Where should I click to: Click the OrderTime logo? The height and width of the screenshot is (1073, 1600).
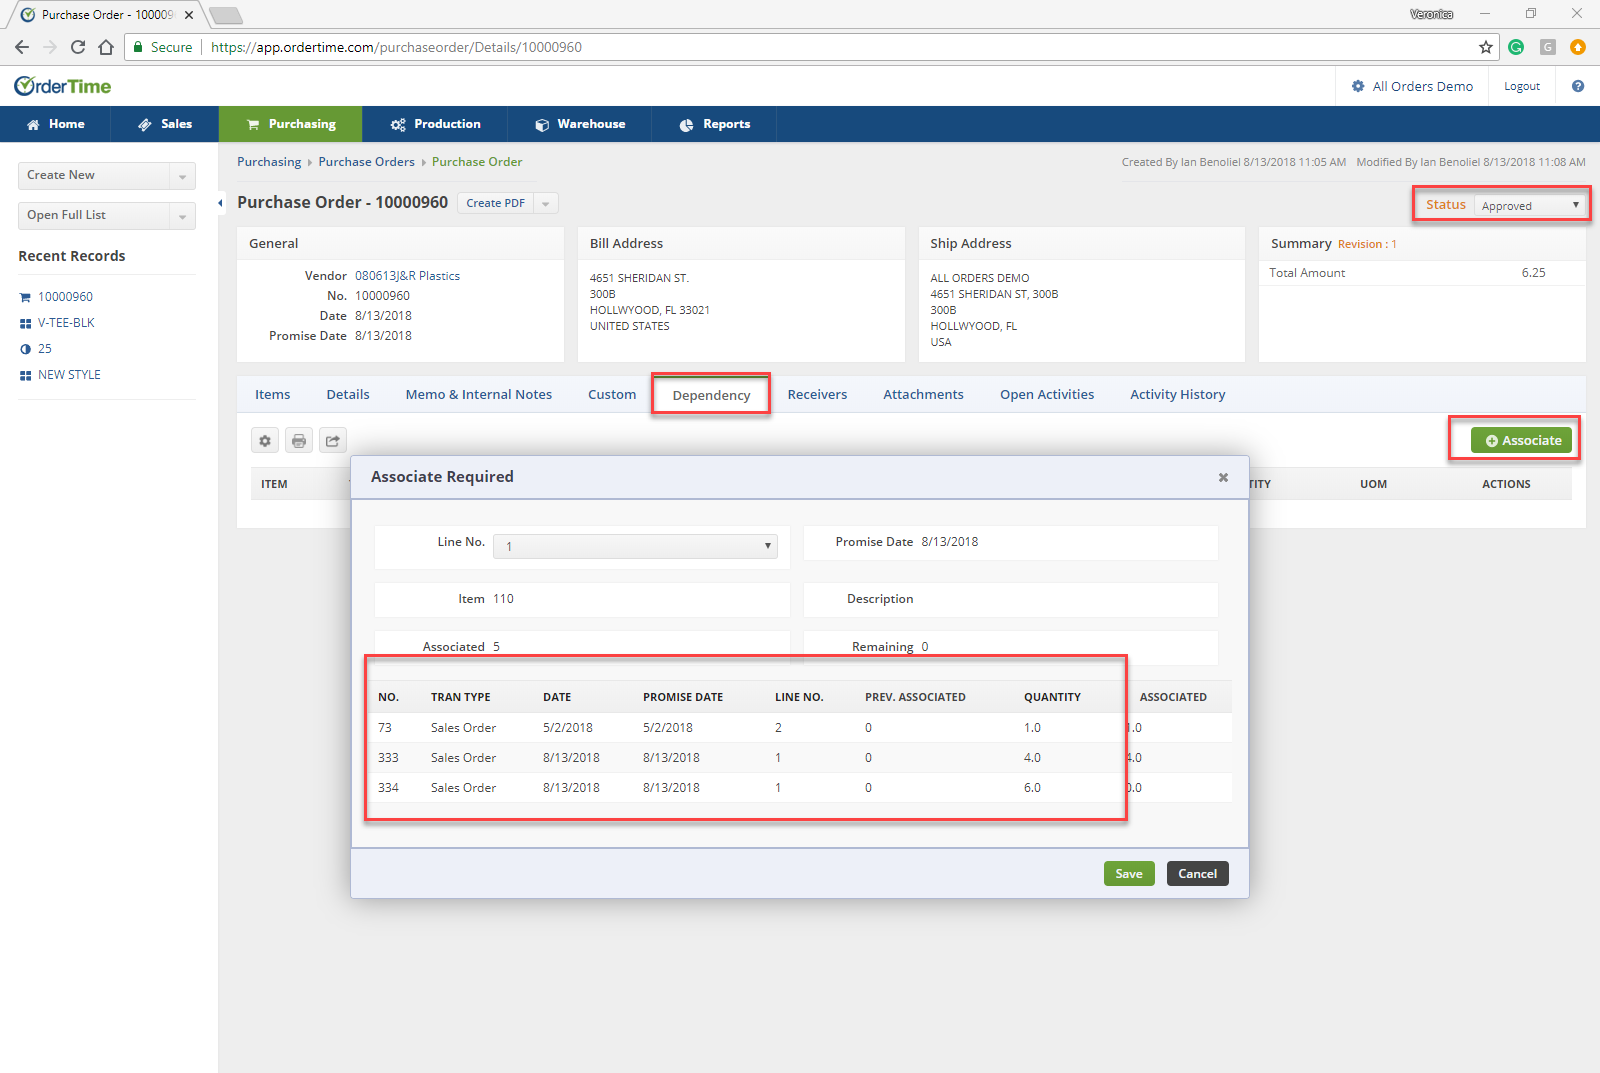pos(62,86)
